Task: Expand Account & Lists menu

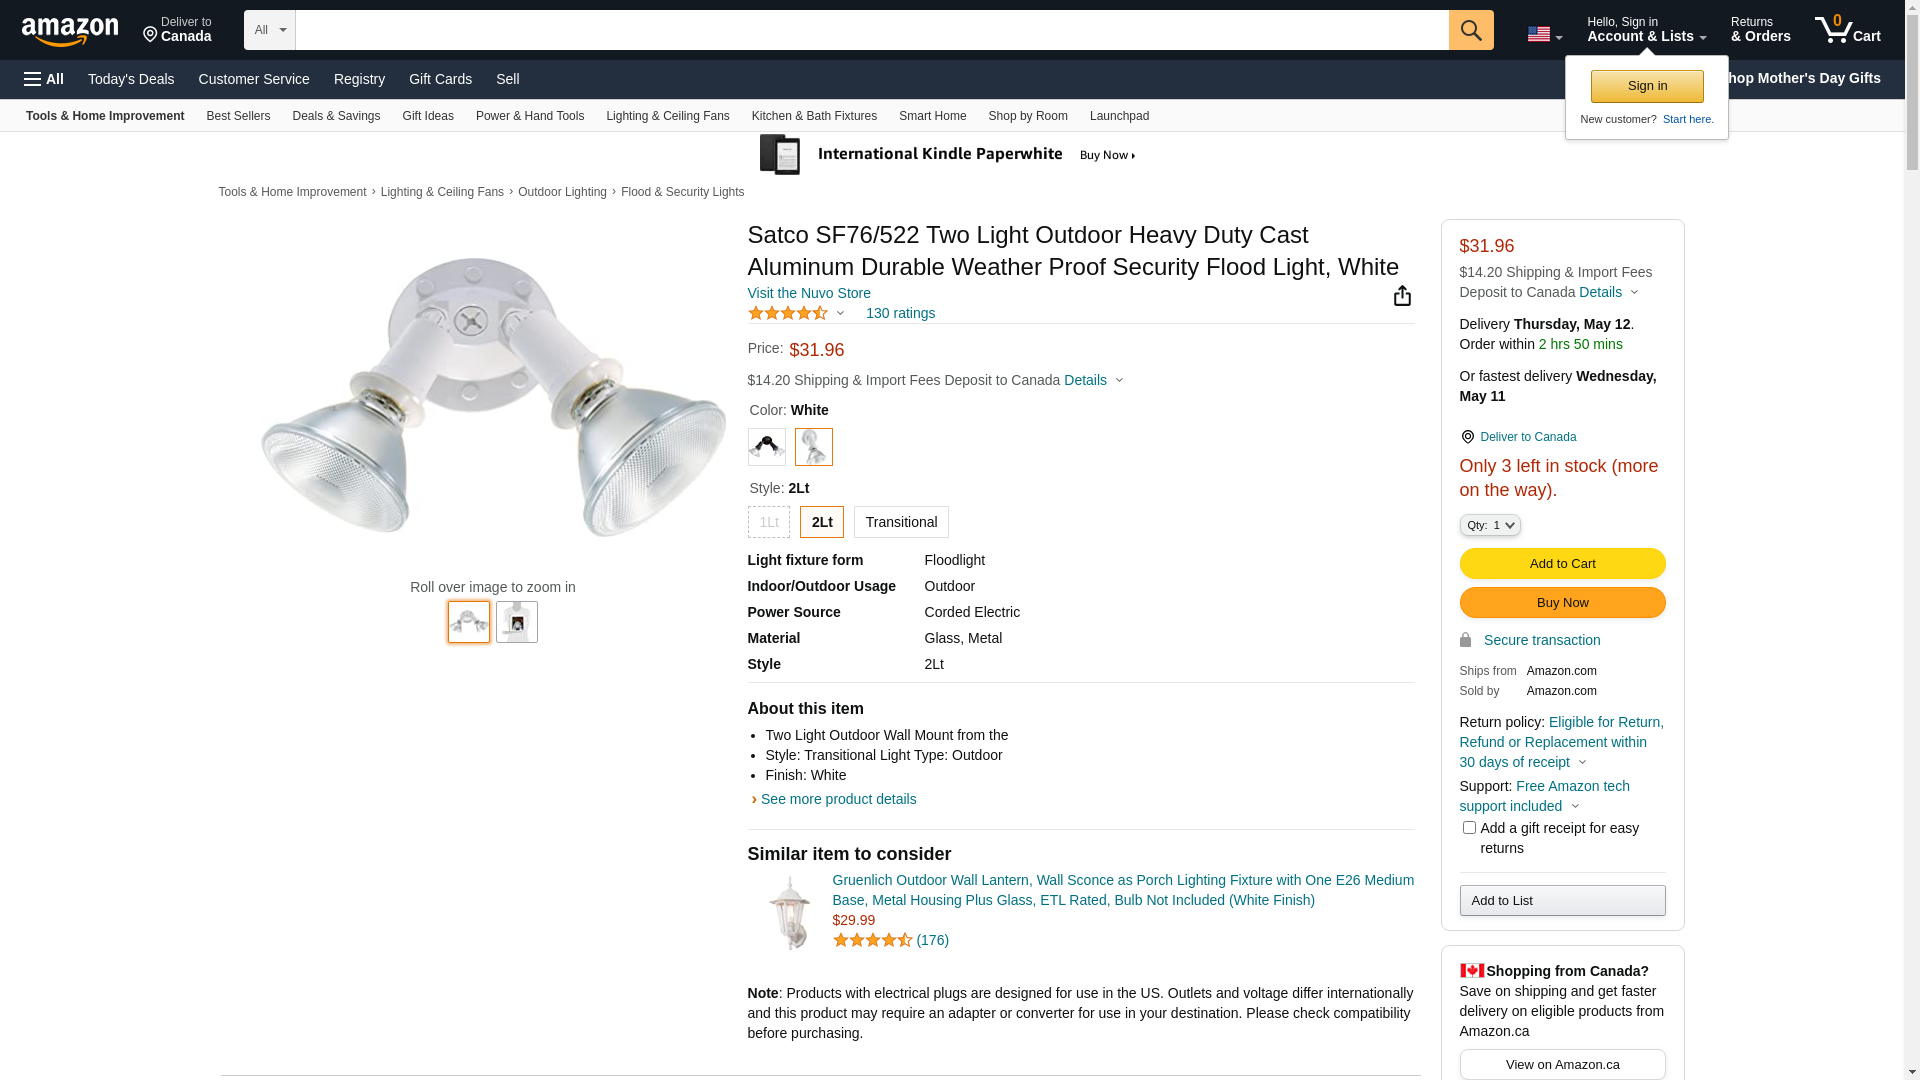Action: (1646, 30)
